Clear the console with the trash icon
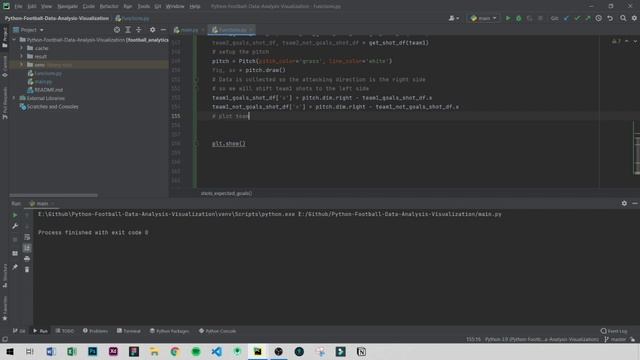This screenshot has height=360, width=640. point(27,269)
